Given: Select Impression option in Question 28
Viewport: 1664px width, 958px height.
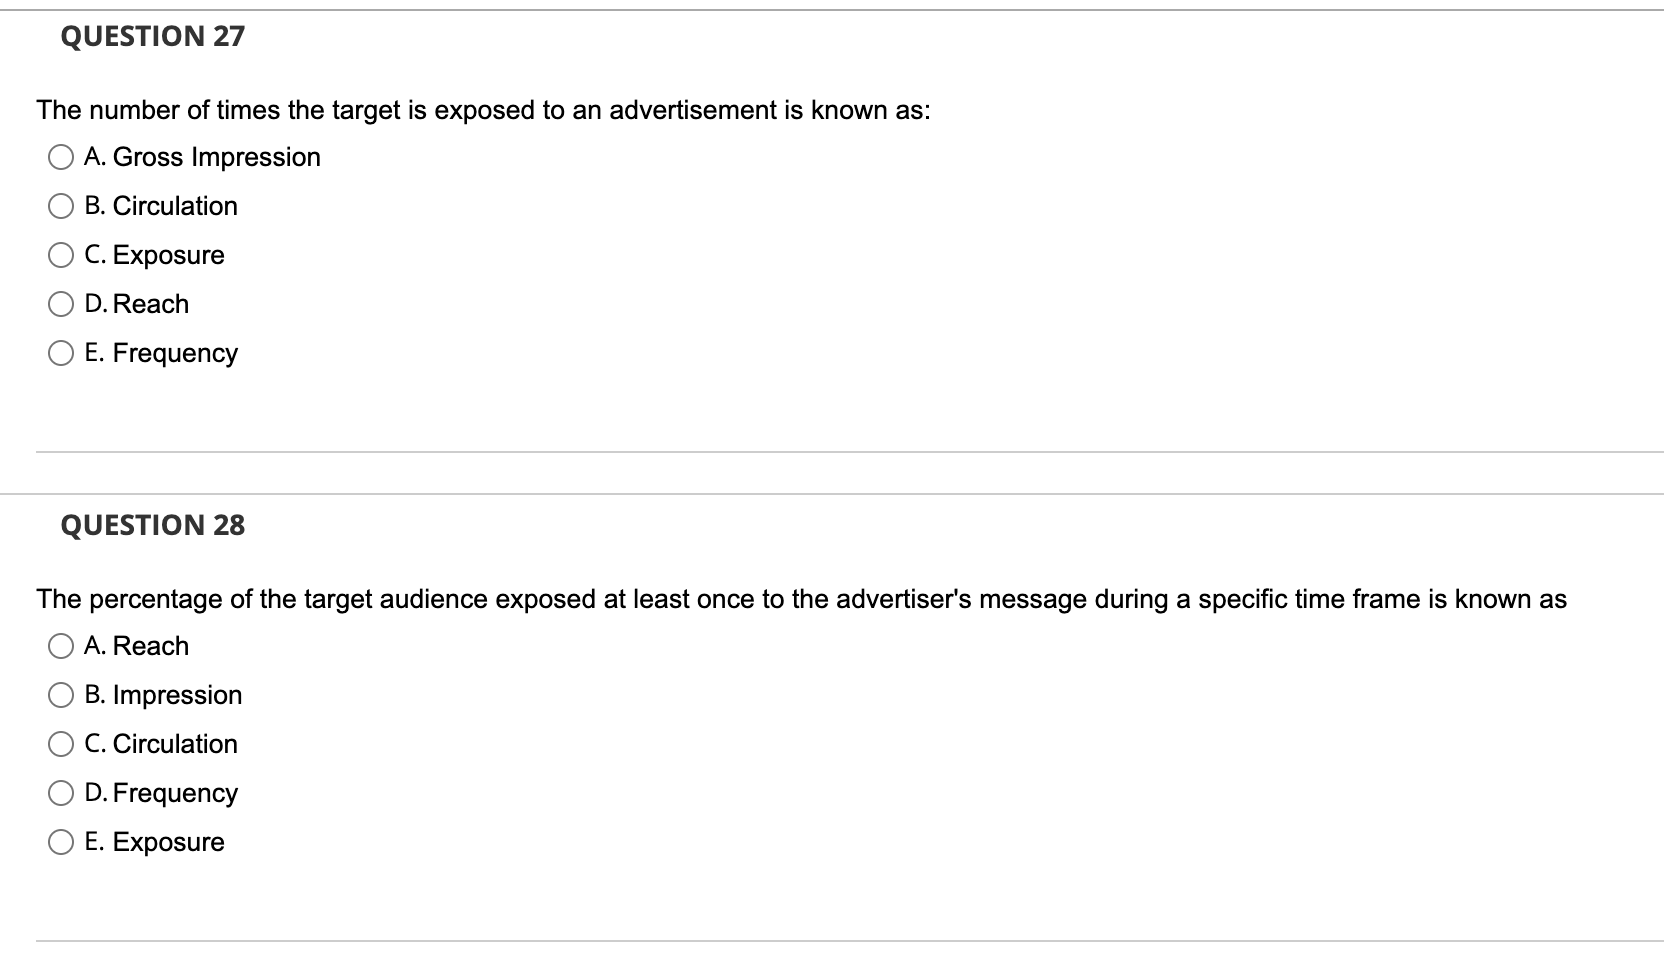Looking at the screenshot, I should pos(61,696).
